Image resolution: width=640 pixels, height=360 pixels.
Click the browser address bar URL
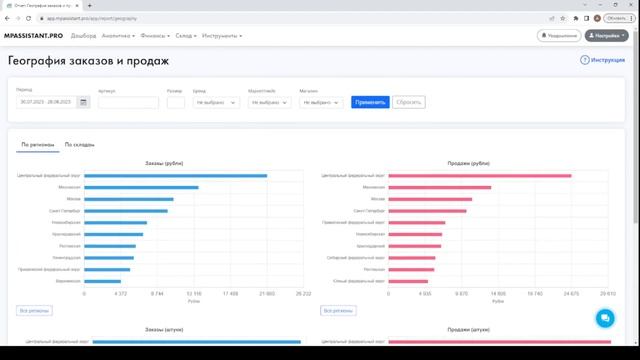point(91,18)
